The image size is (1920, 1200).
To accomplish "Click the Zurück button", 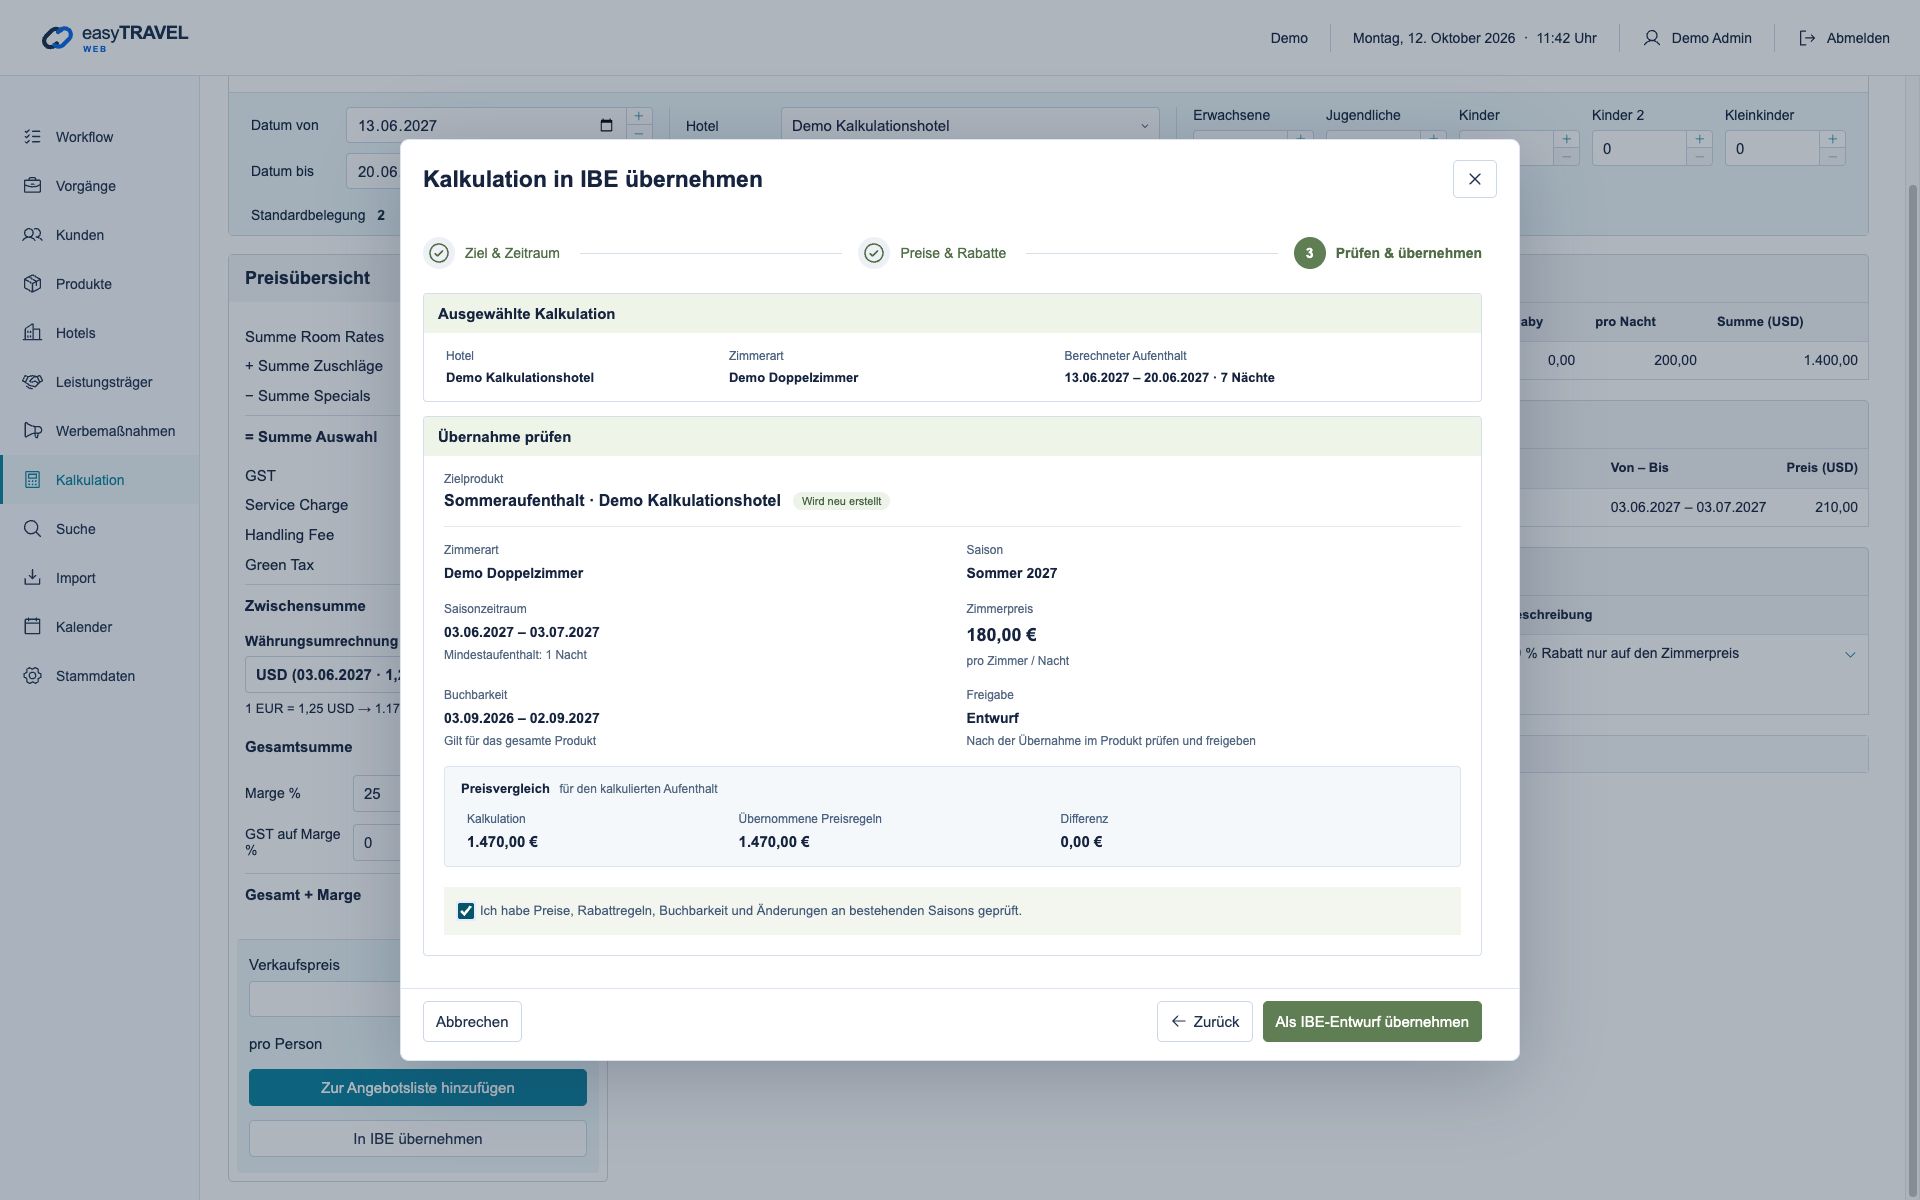I will [1204, 1021].
